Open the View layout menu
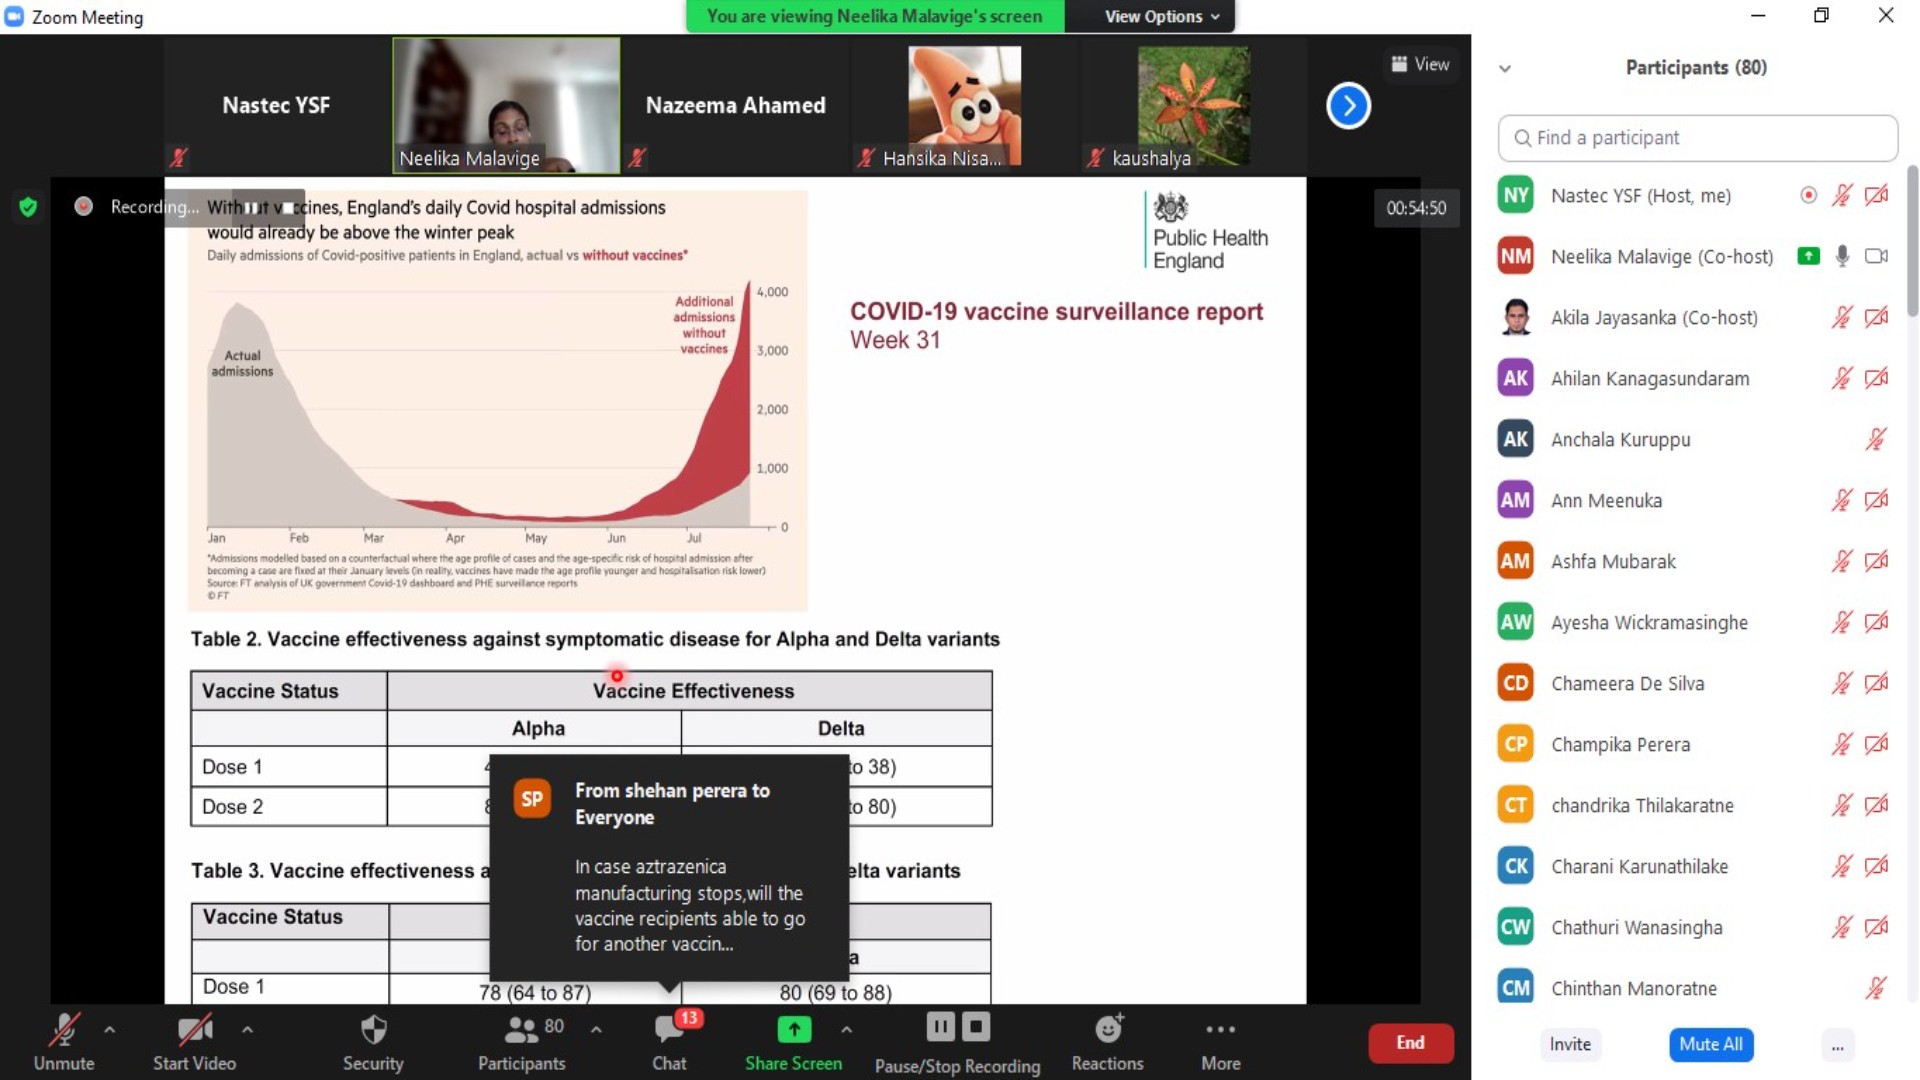 point(1420,64)
